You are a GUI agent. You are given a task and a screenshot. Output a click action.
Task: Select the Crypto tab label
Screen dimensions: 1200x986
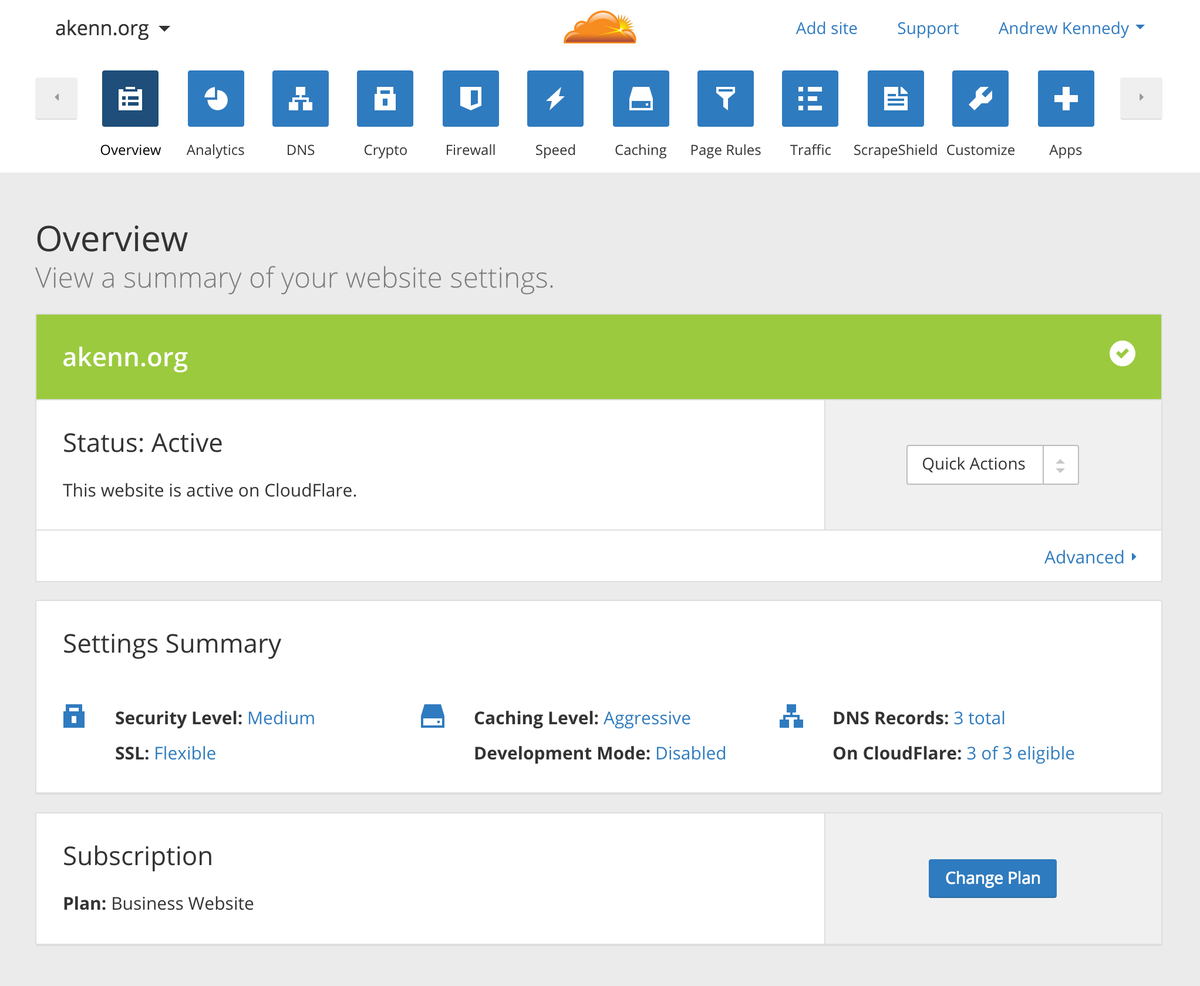click(x=385, y=150)
